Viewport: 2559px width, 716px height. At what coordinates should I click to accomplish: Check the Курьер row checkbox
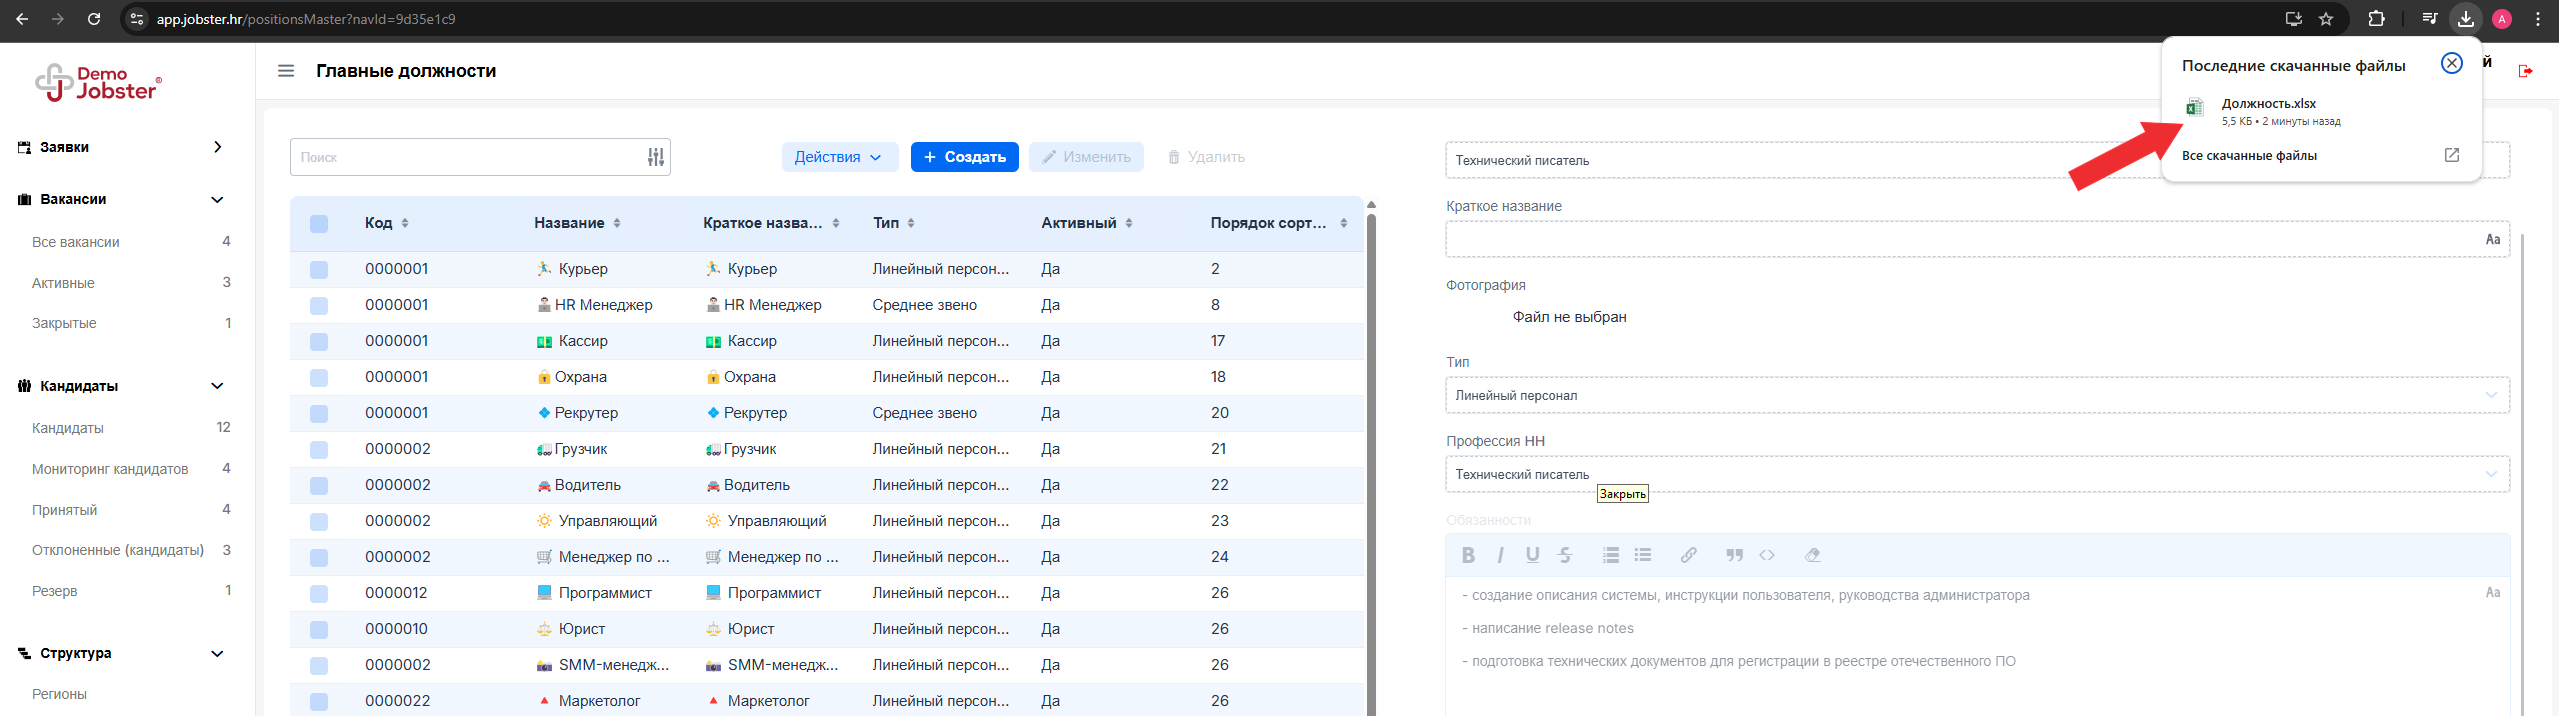319,269
